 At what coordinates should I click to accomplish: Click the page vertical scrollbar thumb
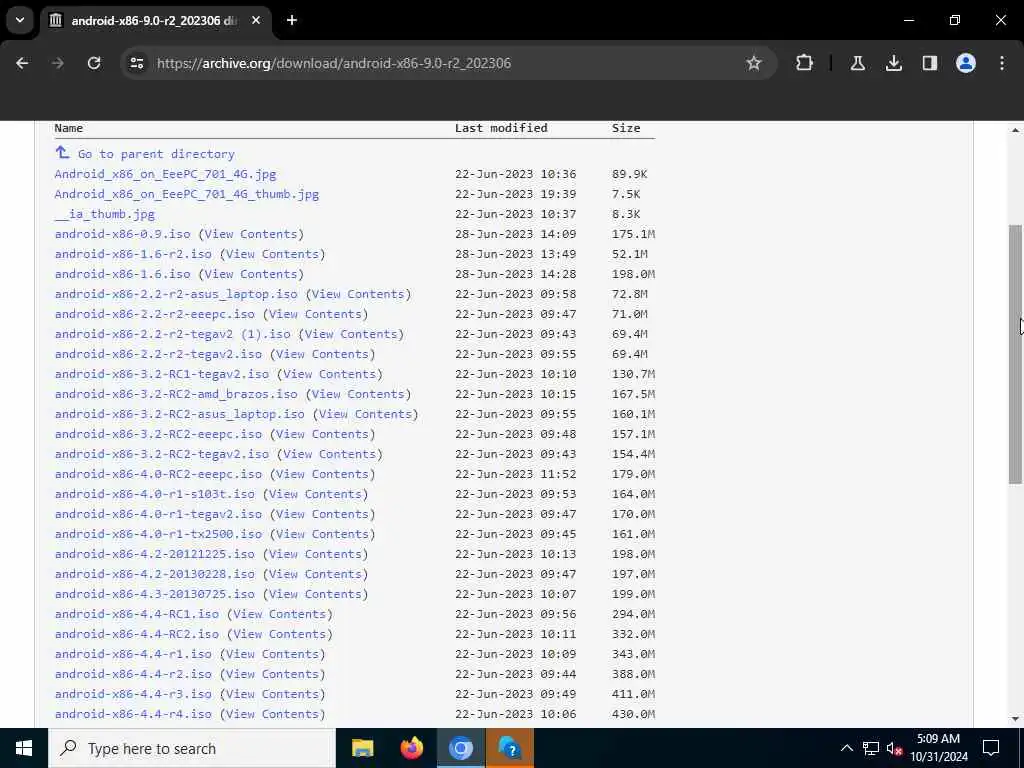coord(1015,354)
